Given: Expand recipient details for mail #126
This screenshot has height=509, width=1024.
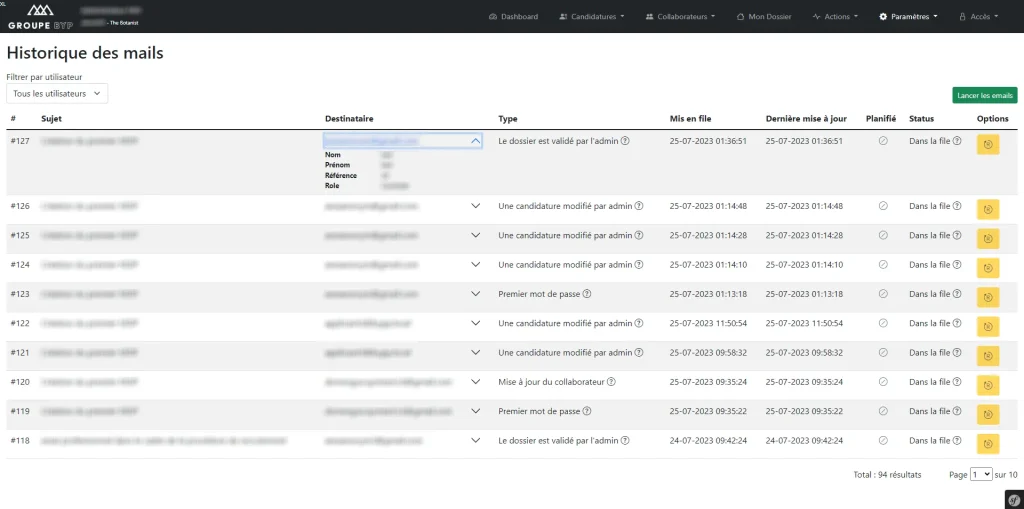Looking at the screenshot, I should (475, 206).
